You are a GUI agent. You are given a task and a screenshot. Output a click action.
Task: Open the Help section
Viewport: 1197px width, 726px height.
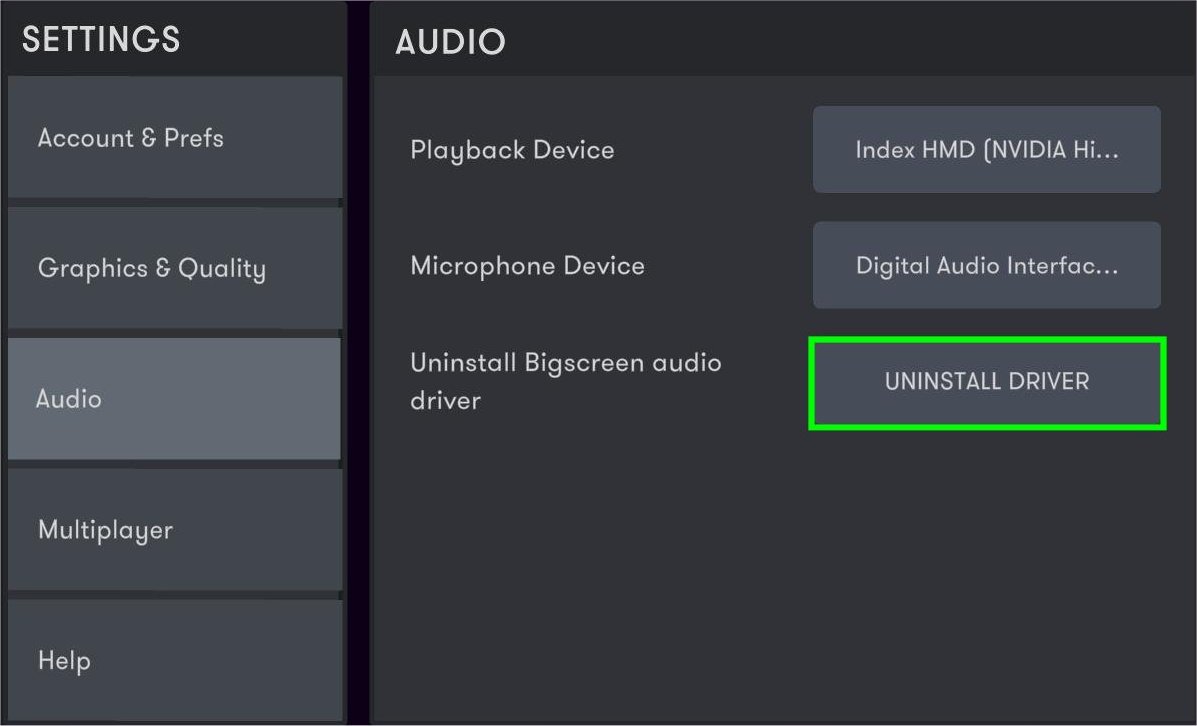175,660
